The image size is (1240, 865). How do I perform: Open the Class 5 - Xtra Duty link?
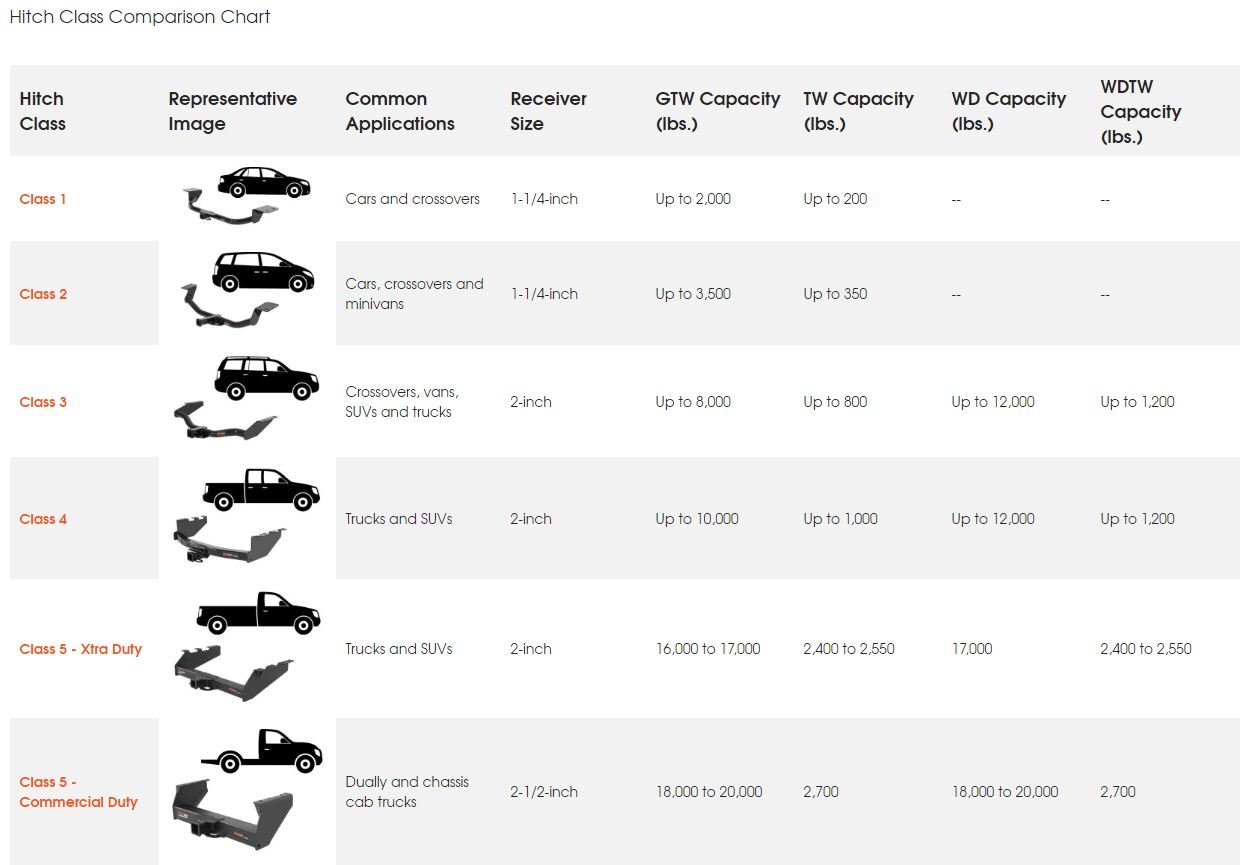(x=81, y=649)
